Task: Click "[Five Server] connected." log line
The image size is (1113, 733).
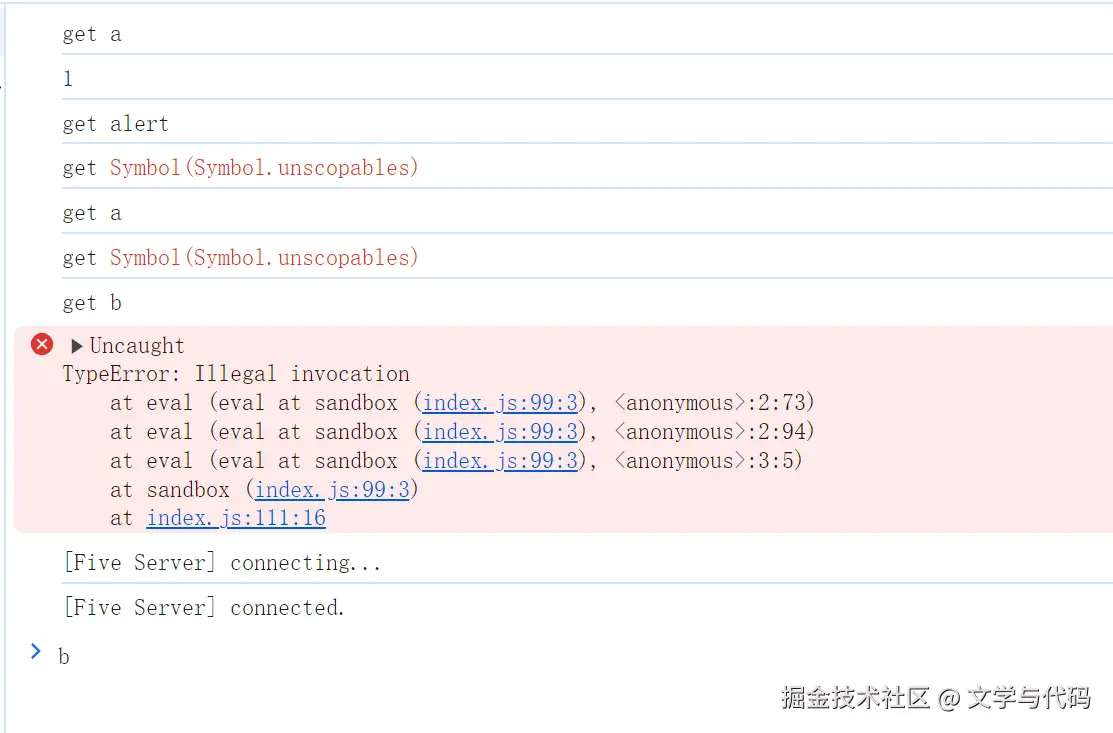Action: pyautogui.click(x=204, y=608)
